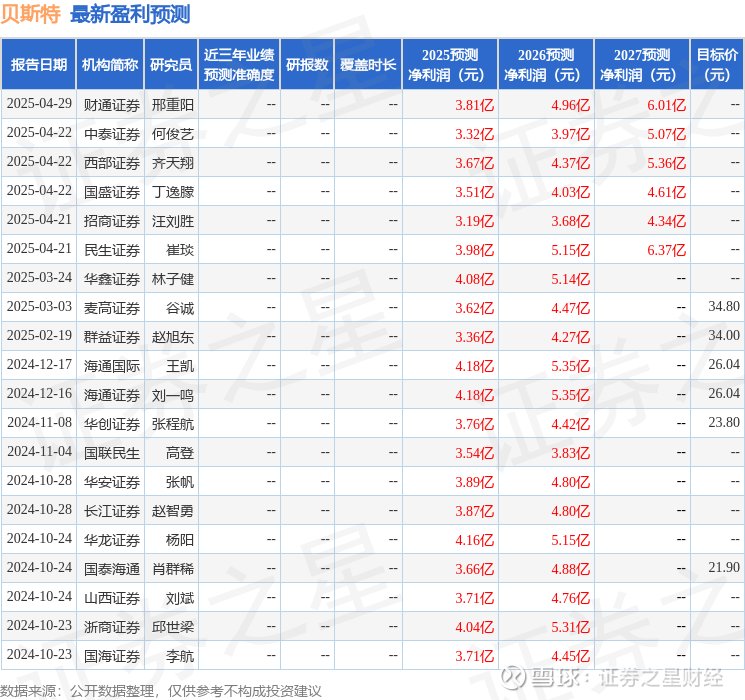The image size is (745, 700).
Task: Click analyst name 刘一鸣
Action: (x=172, y=395)
